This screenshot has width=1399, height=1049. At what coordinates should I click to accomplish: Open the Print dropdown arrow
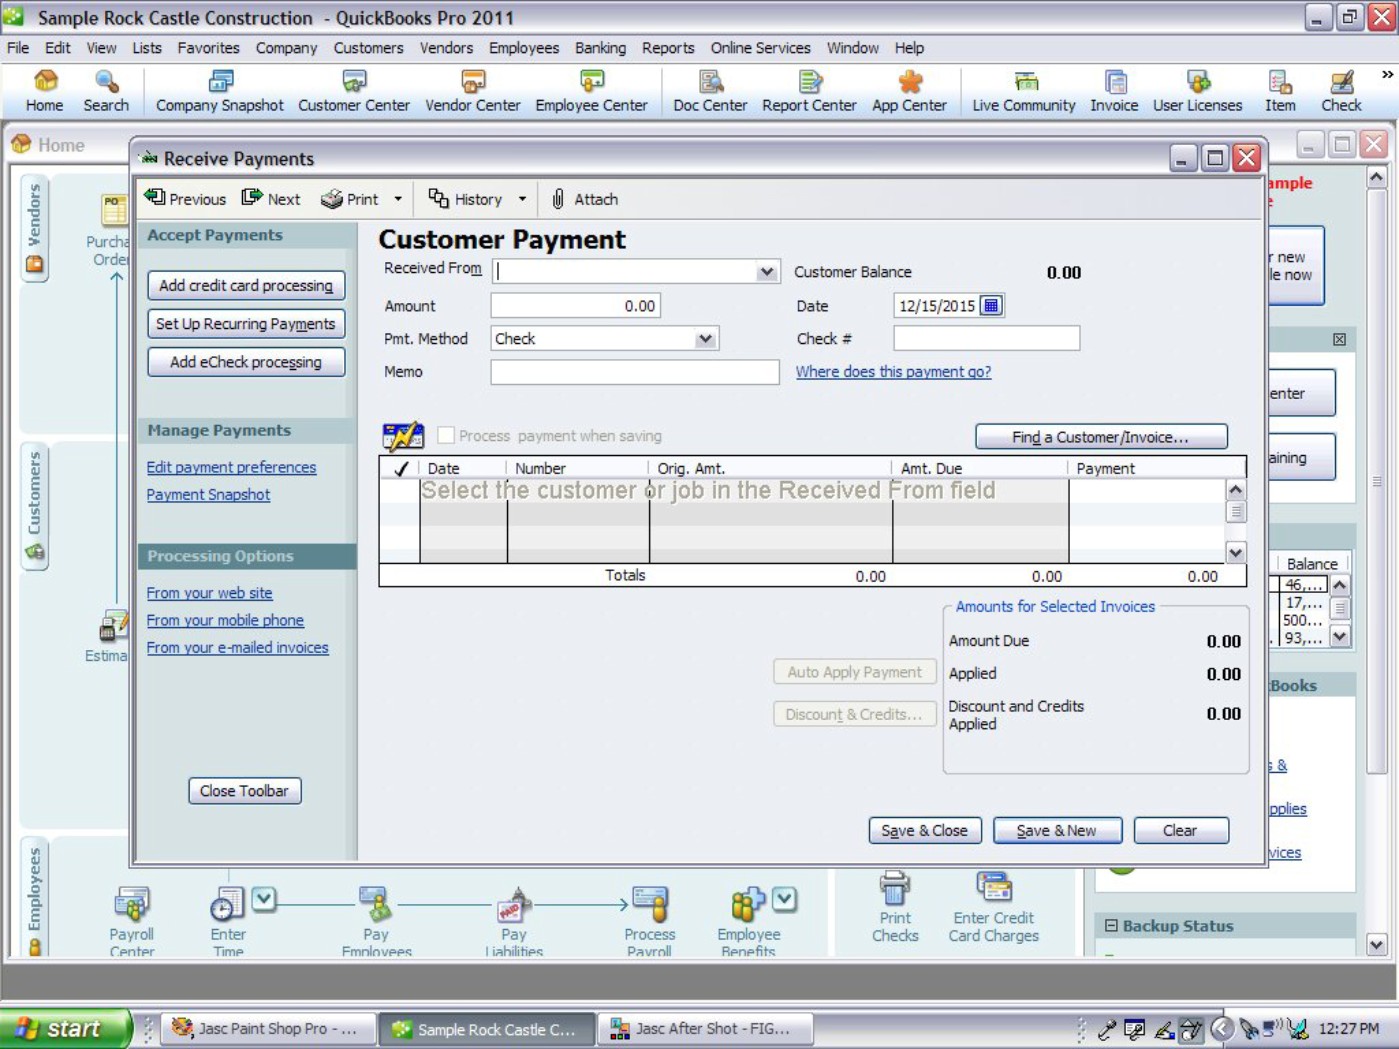click(398, 199)
